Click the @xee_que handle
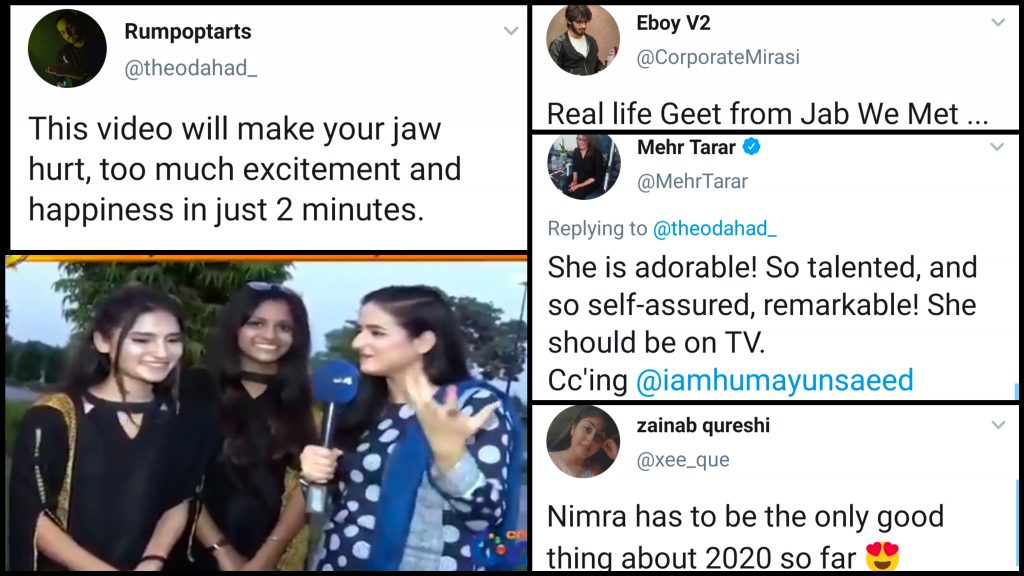Viewport: 1024px width, 576px height. (683, 460)
